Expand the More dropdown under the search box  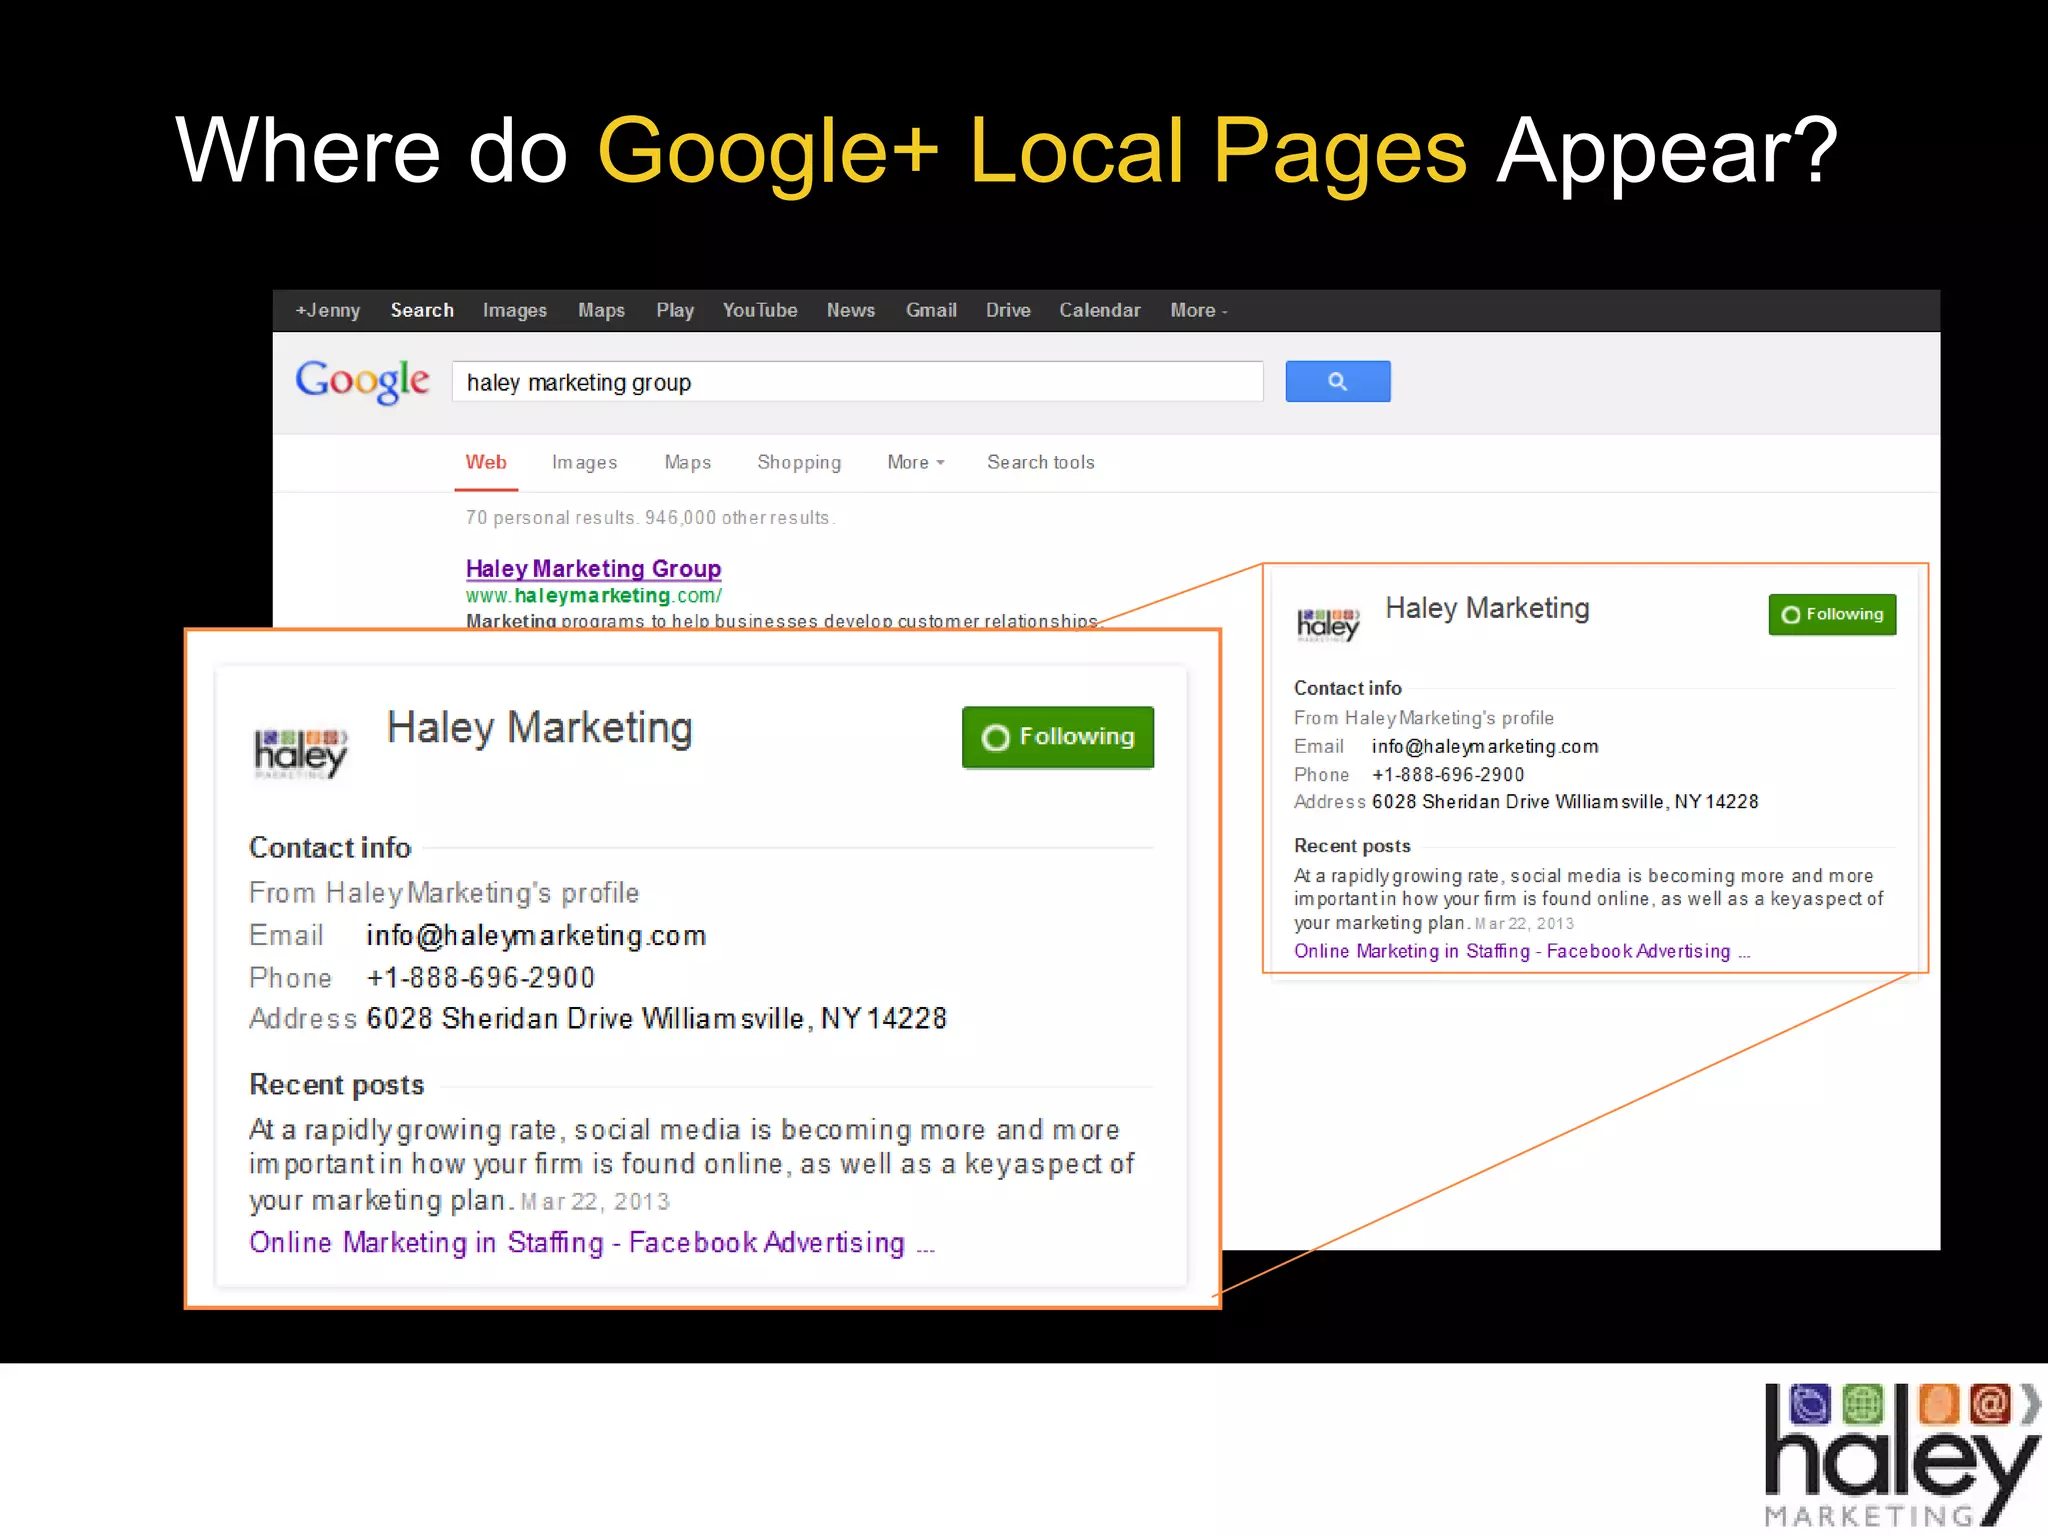pyautogui.click(x=915, y=462)
